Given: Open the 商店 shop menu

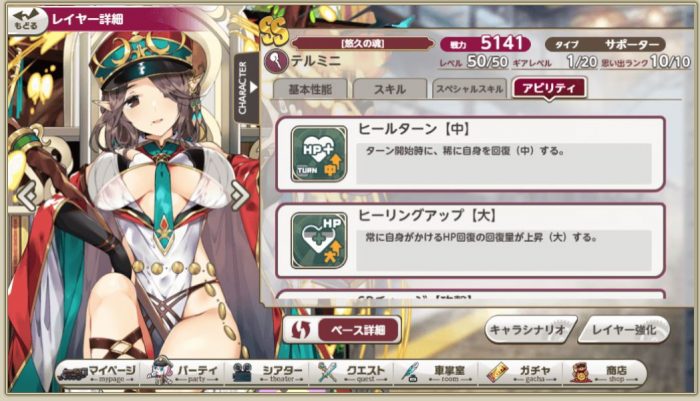Looking at the screenshot, I should click(x=601, y=372).
